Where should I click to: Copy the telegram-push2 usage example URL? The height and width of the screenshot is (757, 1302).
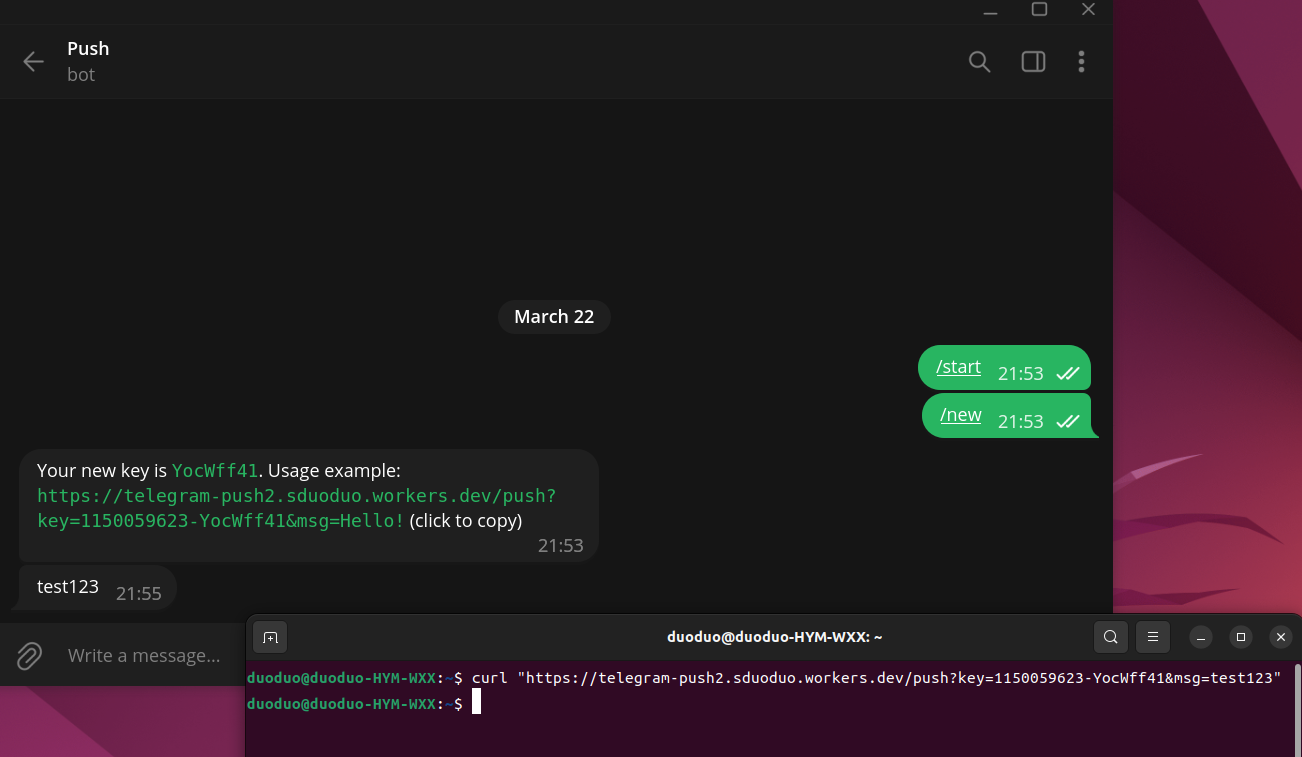tap(296, 508)
